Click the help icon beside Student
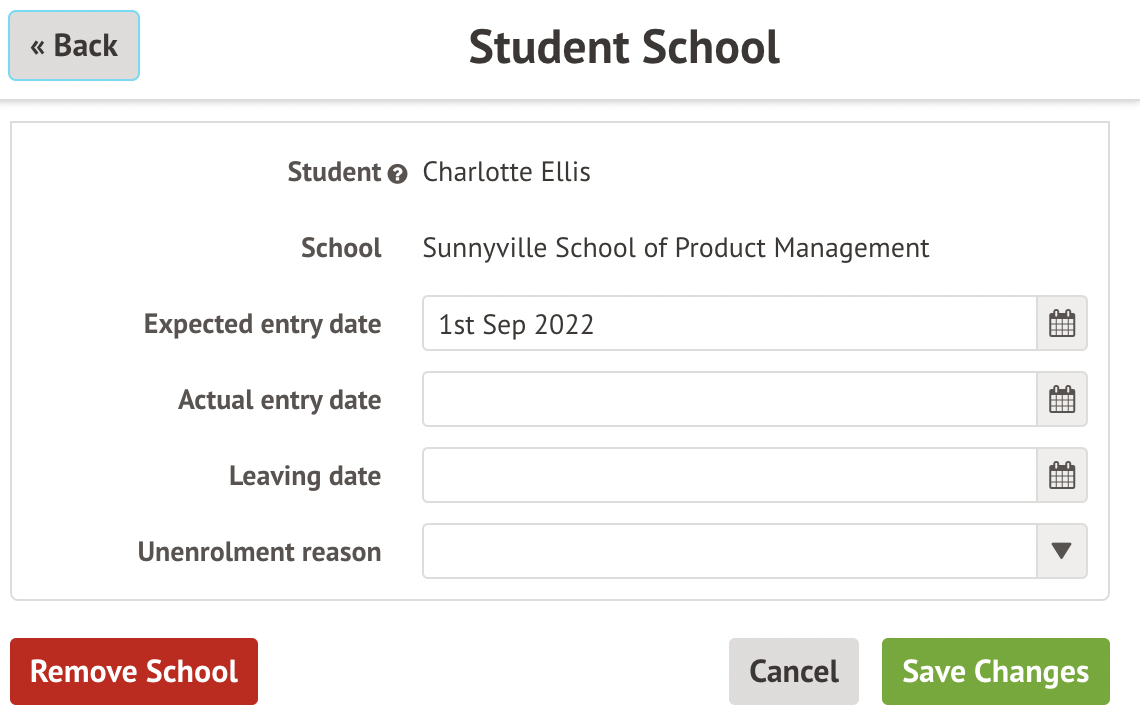The width and height of the screenshot is (1140, 718). pyautogui.click(x=397, y=174)
